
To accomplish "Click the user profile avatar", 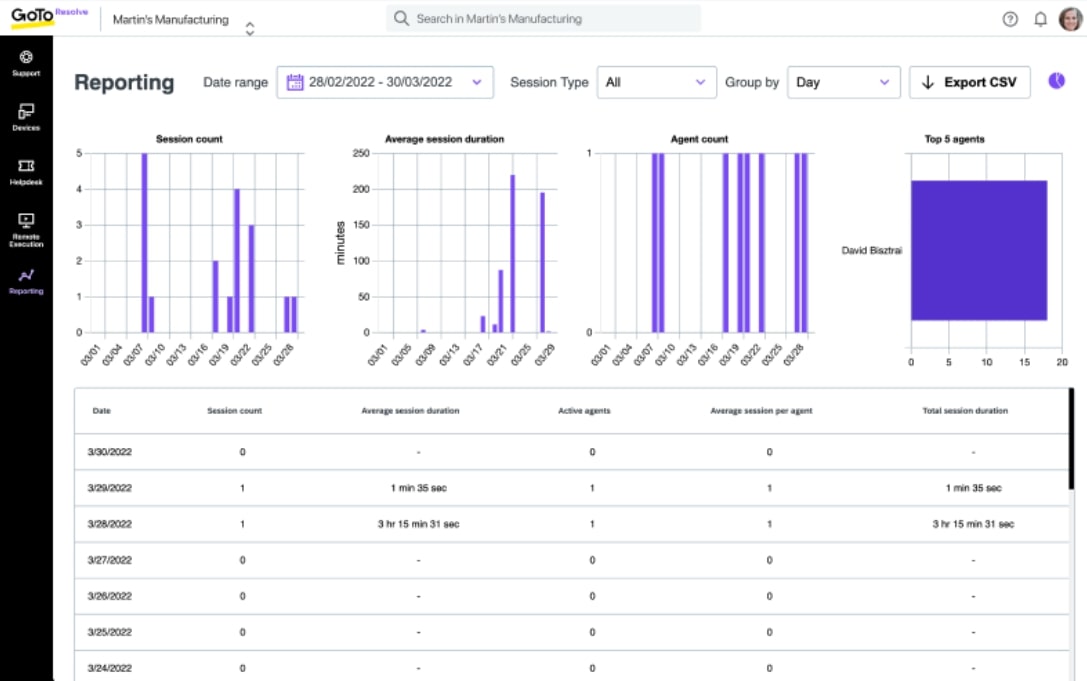I will point(1070,19).
